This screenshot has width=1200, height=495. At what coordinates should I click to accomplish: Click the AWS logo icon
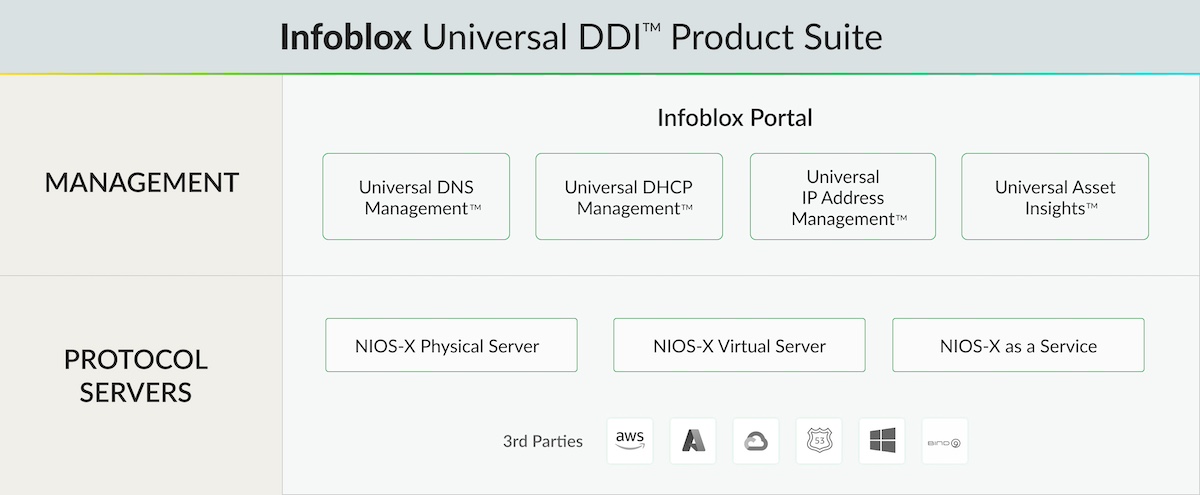pyautogui.click(x=630, y=441)
